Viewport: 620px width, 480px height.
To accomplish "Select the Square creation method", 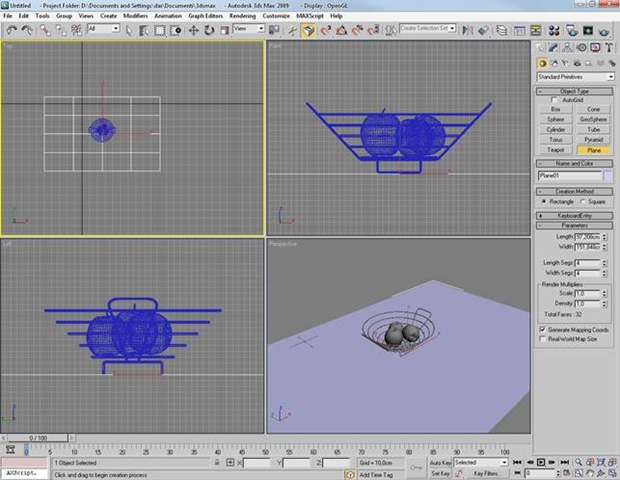I will tap(583, 200).
